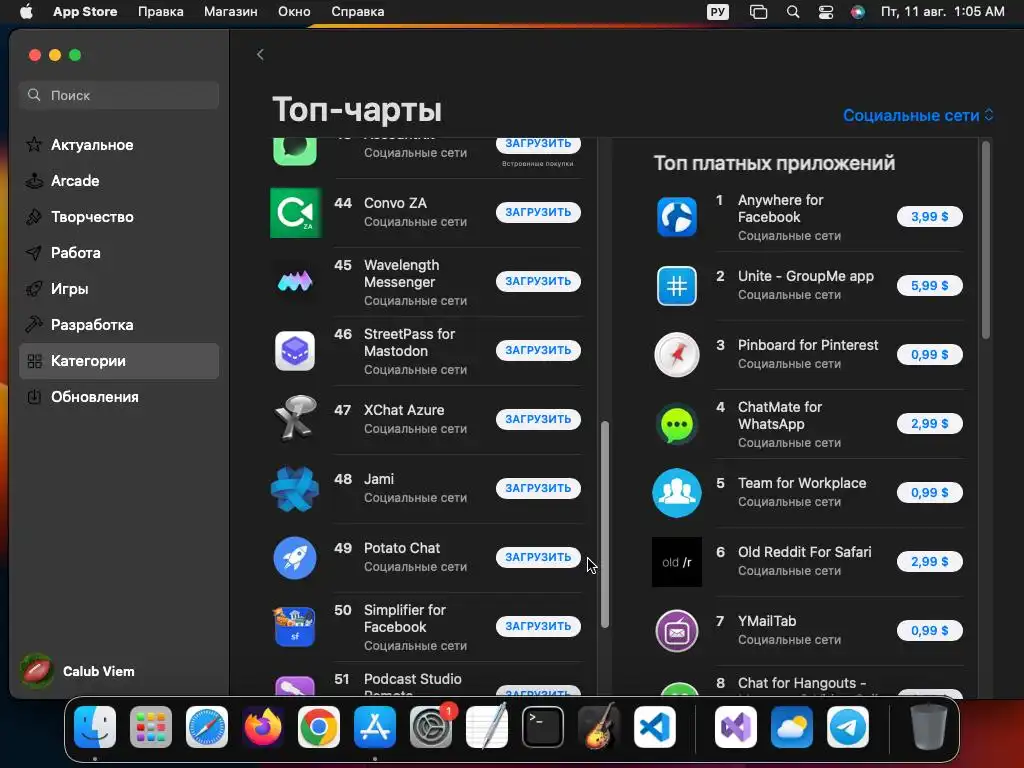Buy ChatMate for WhatsApp for 2,99 $

coord(929,424)
